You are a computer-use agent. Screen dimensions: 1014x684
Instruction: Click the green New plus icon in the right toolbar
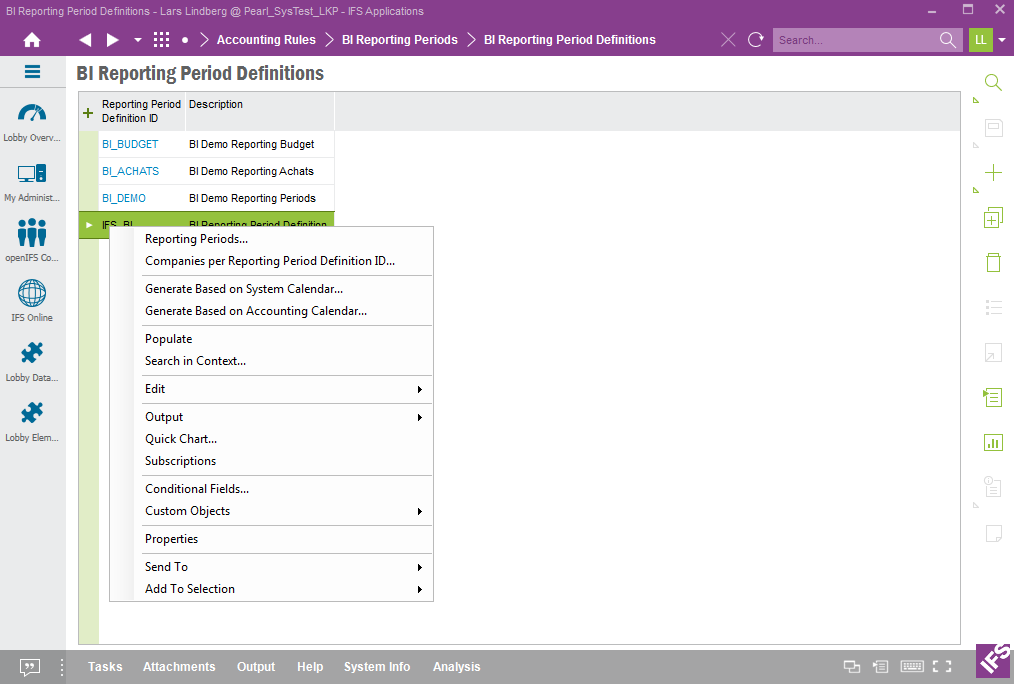[993, 173]
